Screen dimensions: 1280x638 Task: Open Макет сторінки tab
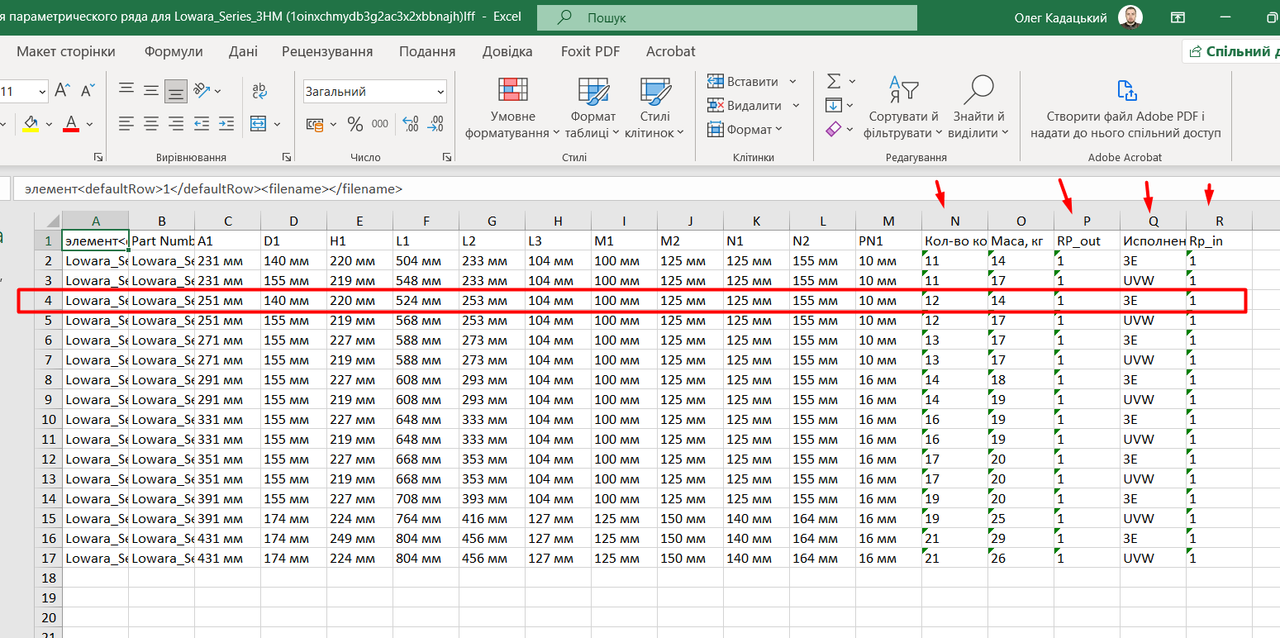point(66,51)
